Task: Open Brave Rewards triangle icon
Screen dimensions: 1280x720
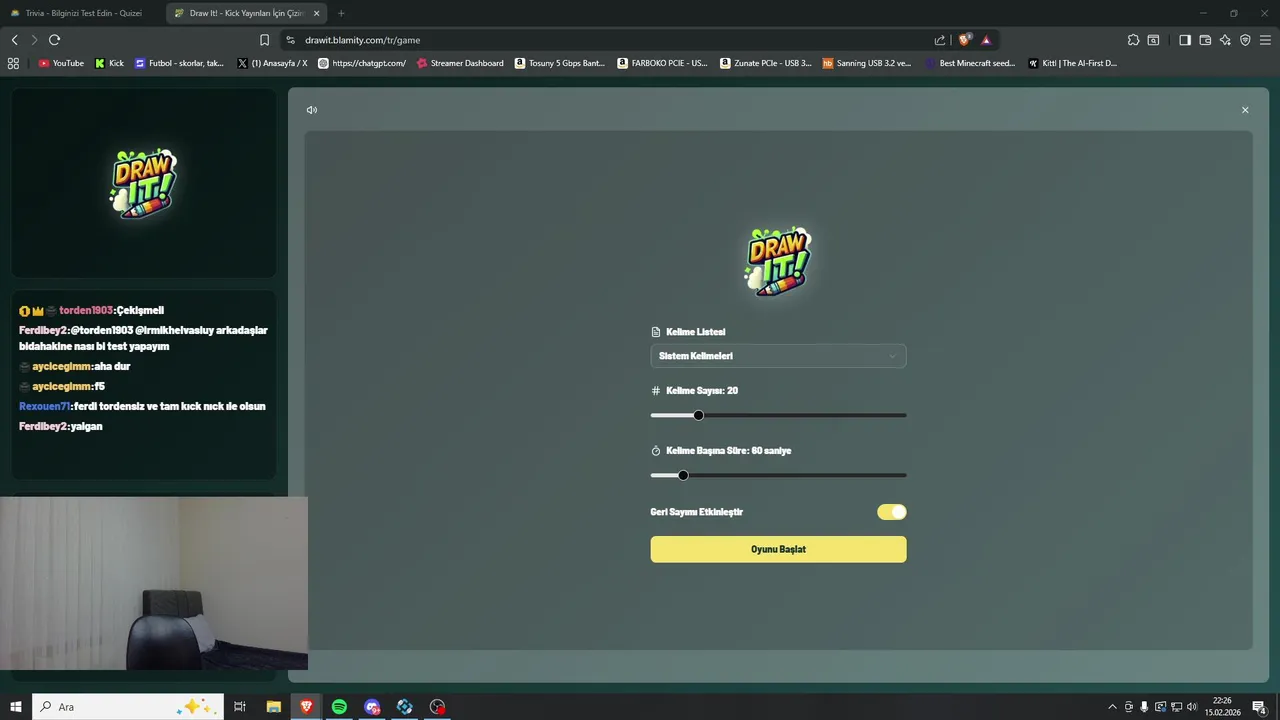Action: coord(986,40)
